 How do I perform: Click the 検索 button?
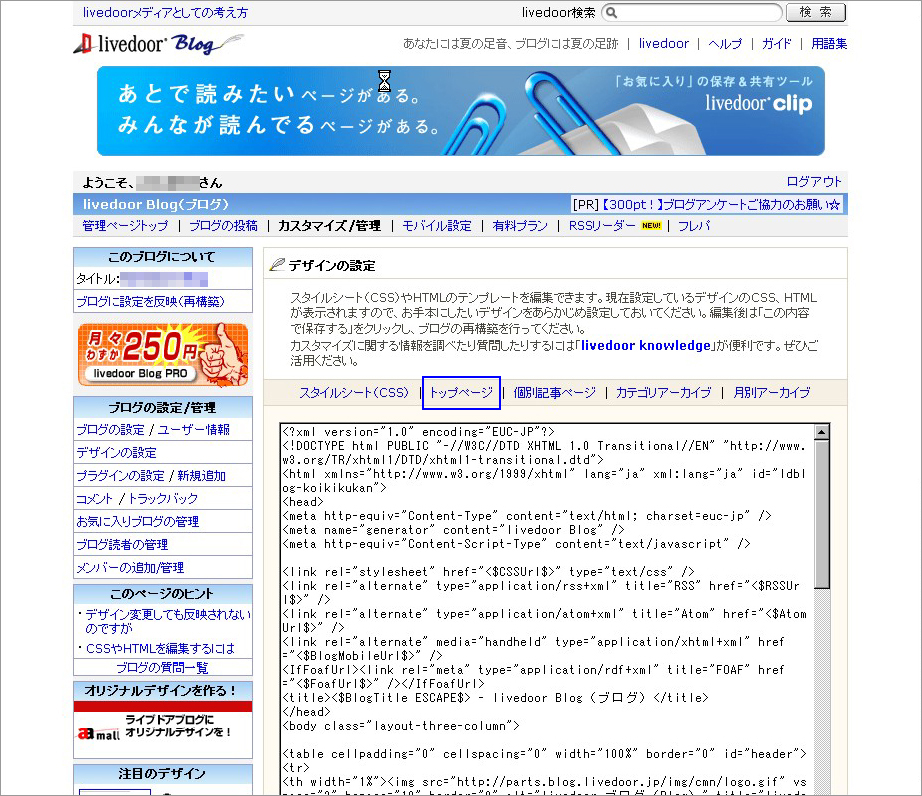(816, 12)
